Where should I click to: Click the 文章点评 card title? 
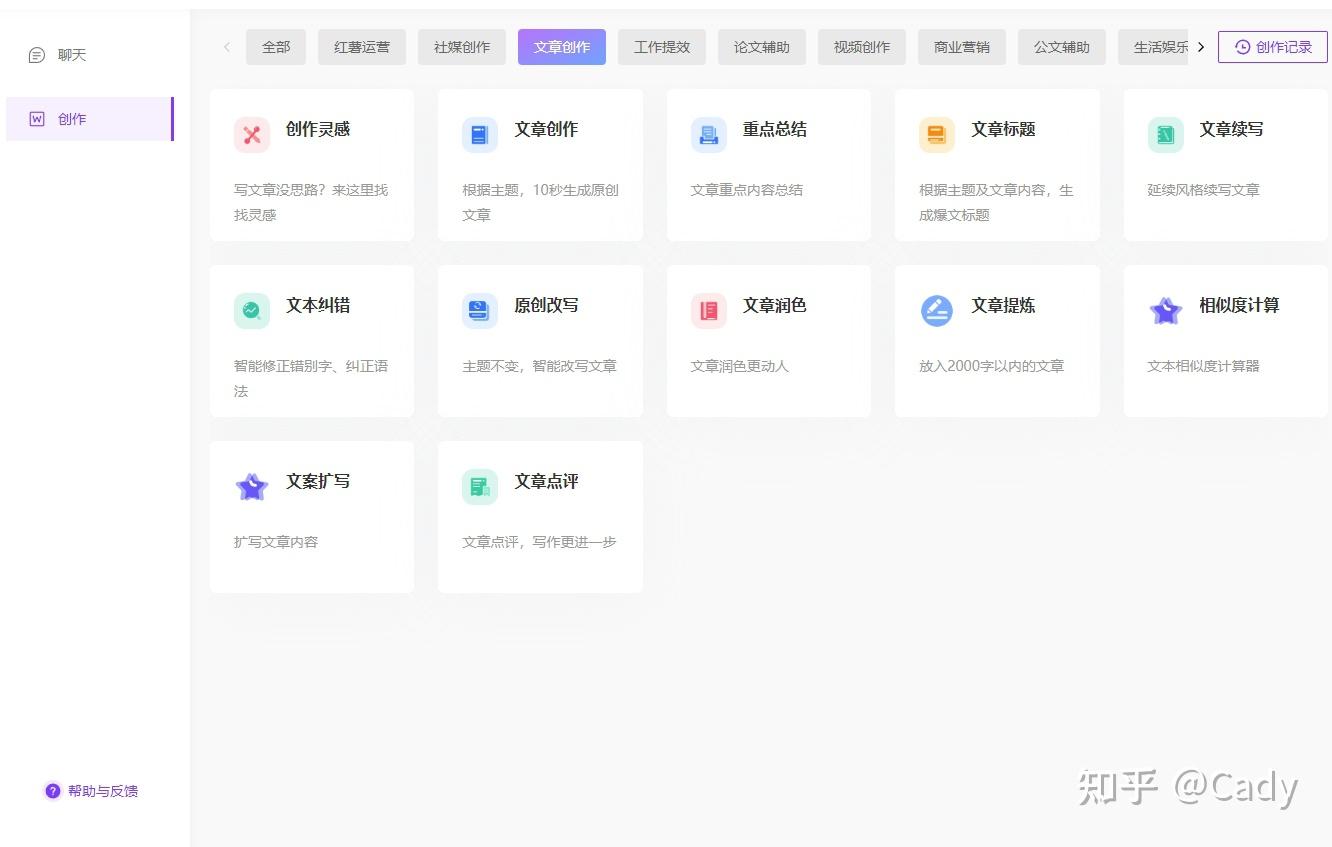546,481
